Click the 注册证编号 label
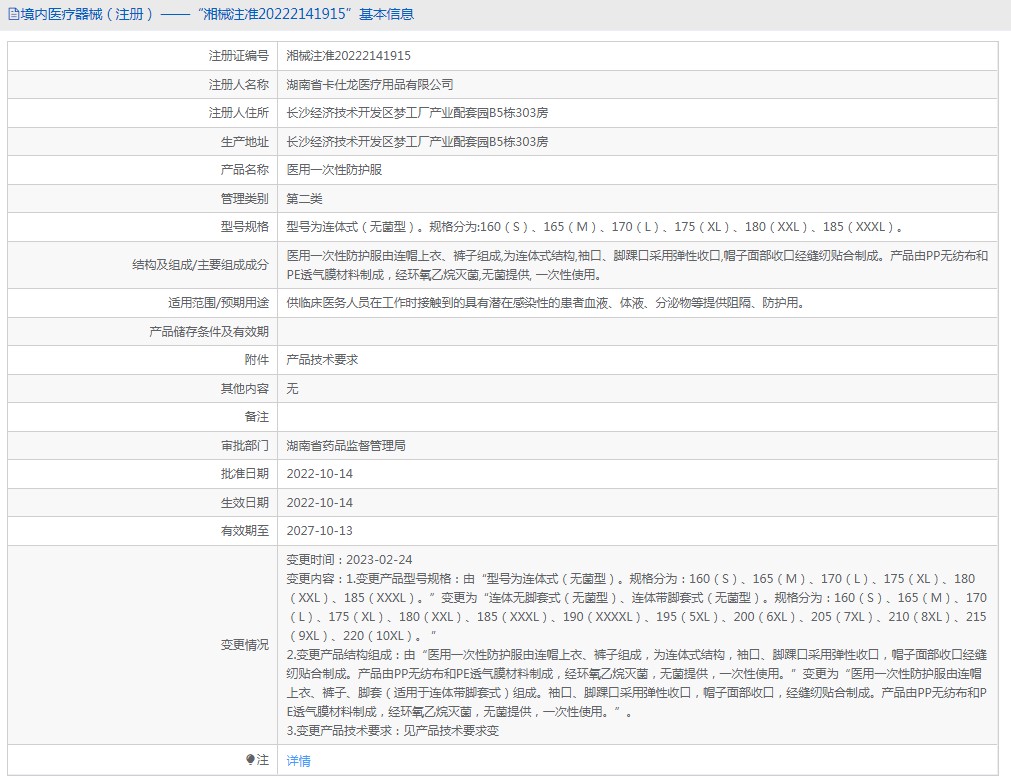The height and width of the screenshot is (781, 1011). (239, 55)
